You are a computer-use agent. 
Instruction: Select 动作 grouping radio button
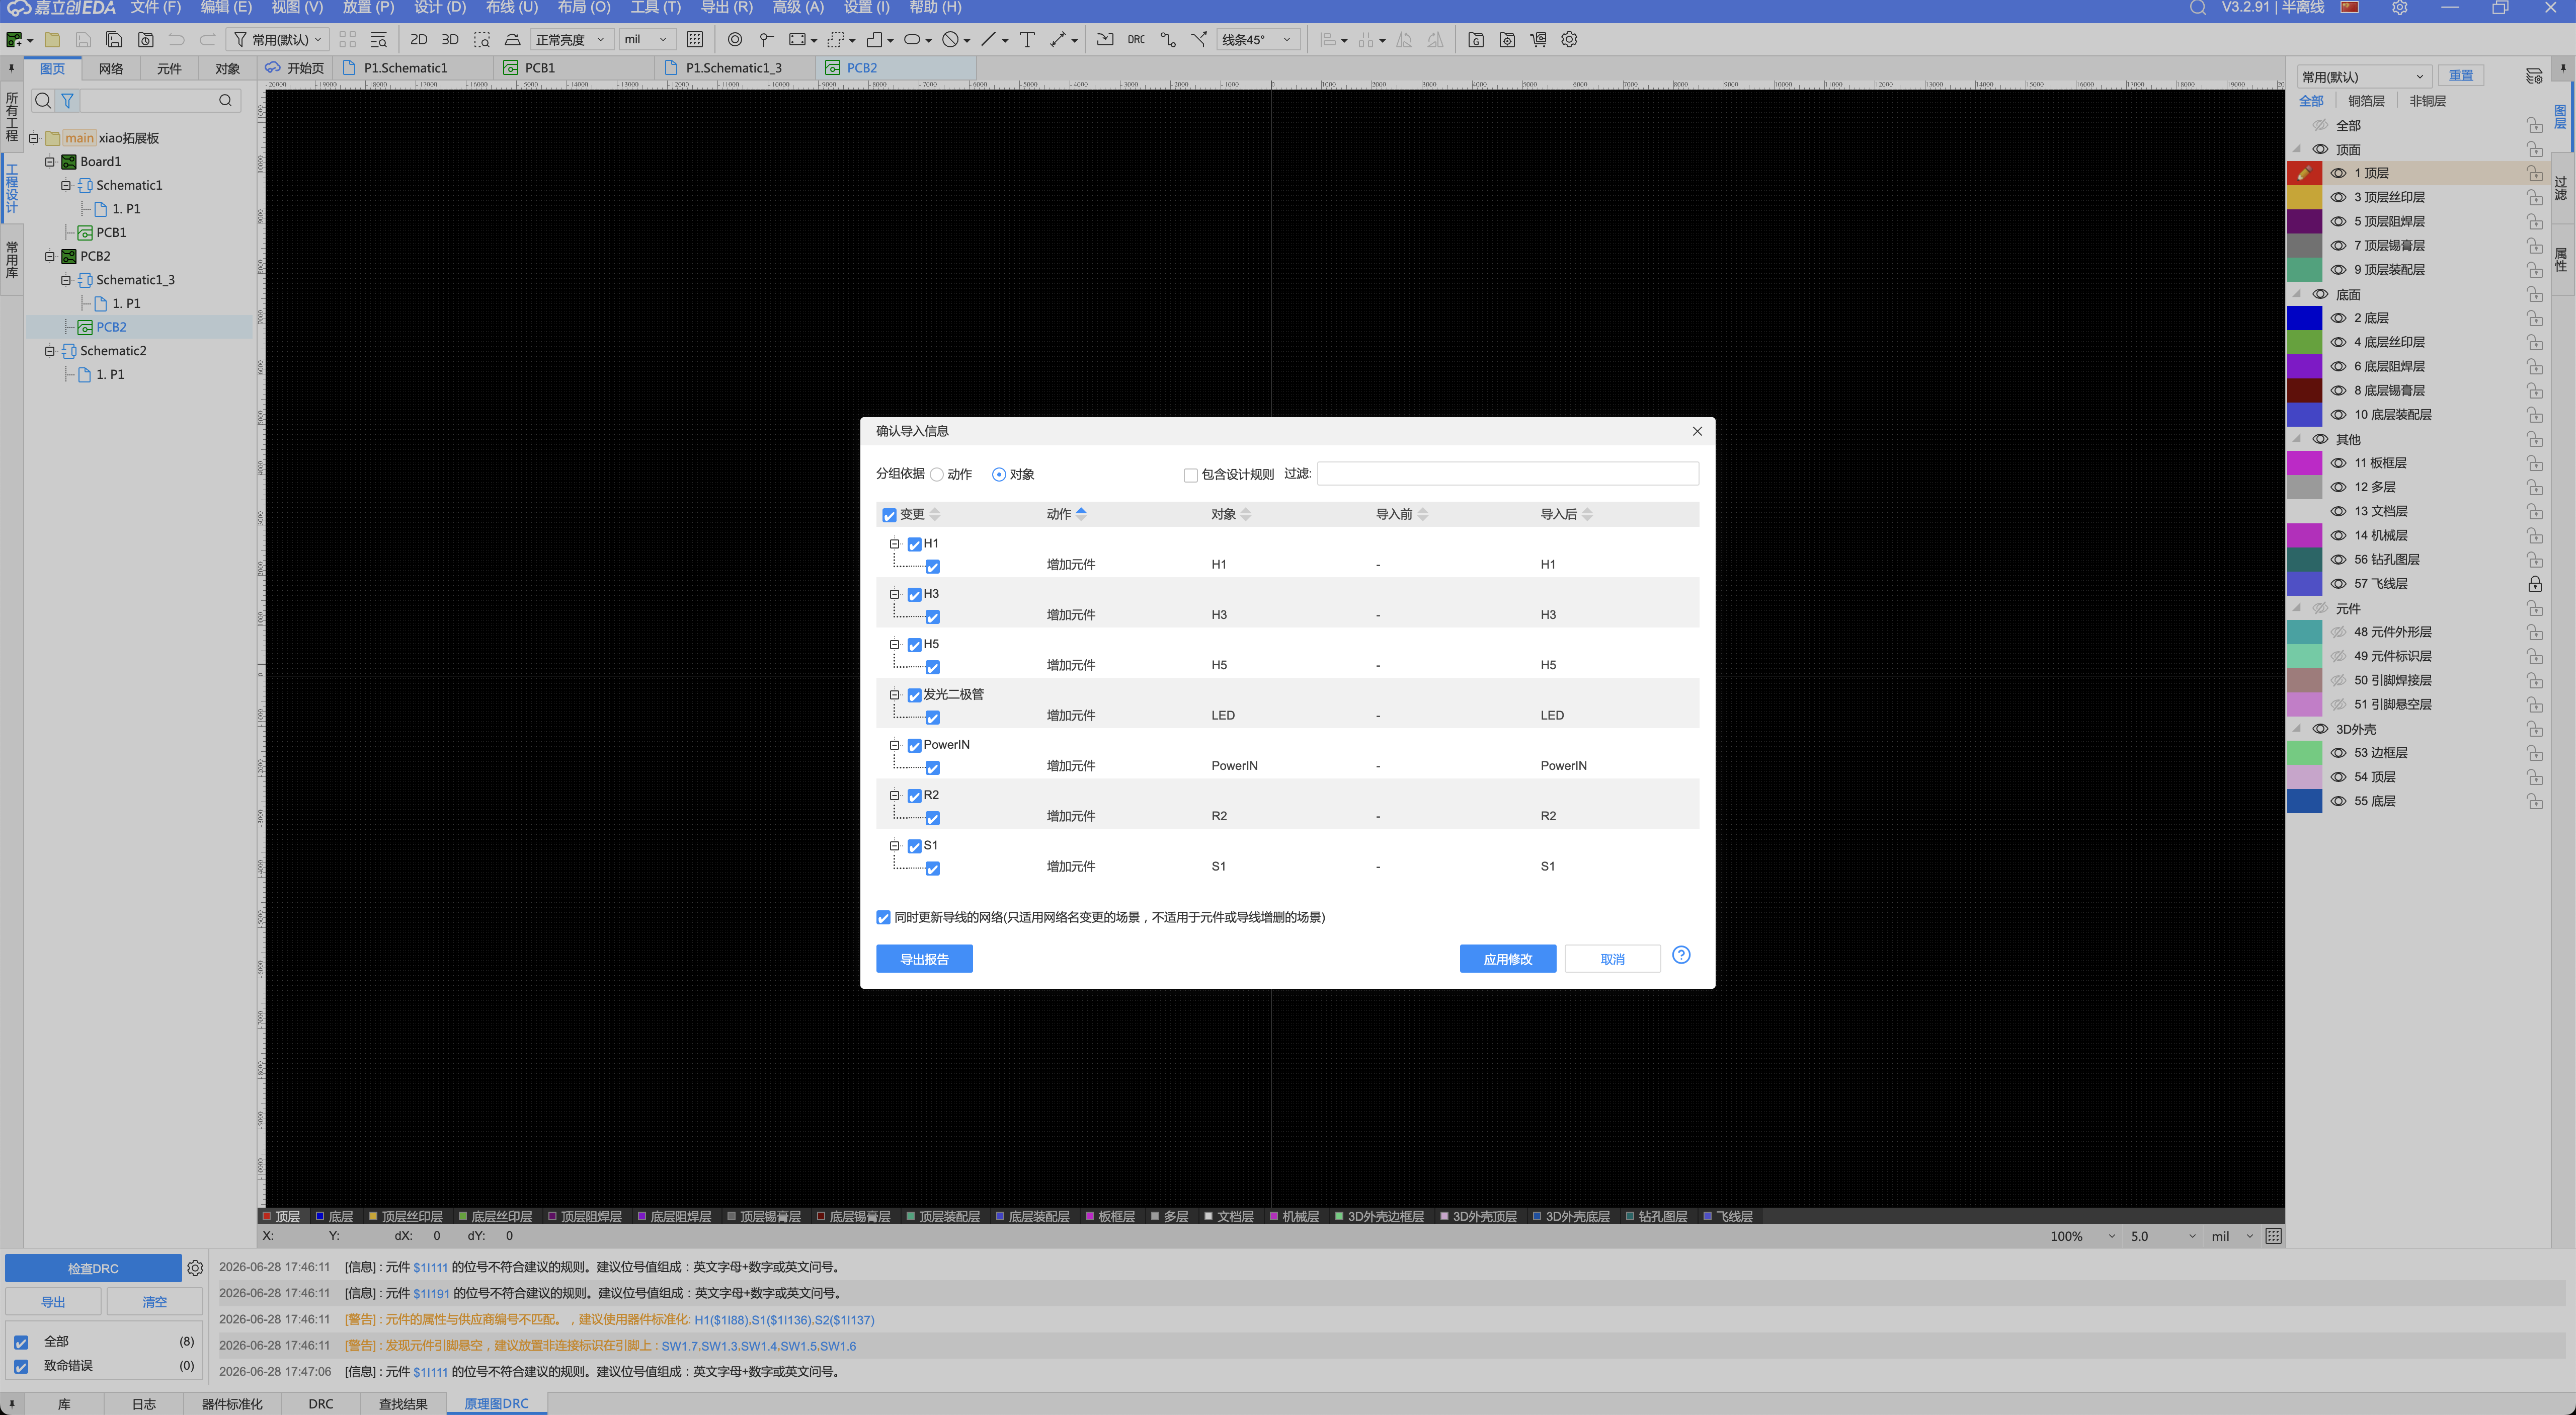pos(937,475)
